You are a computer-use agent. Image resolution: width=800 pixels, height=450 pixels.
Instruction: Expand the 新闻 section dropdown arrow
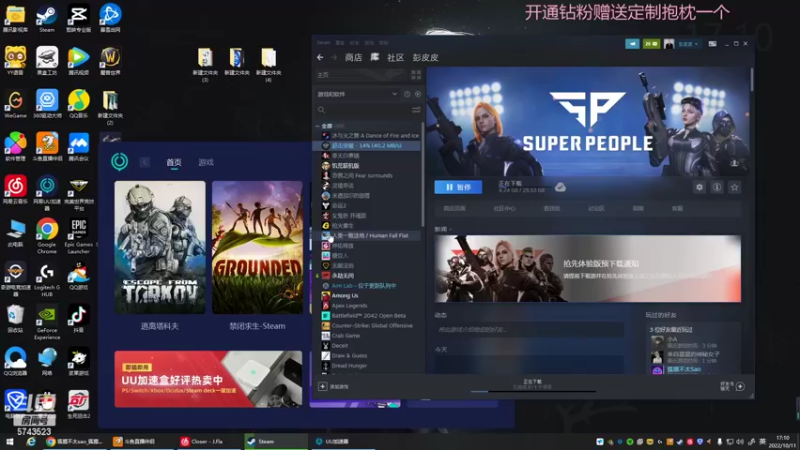[x=451, y=230]
